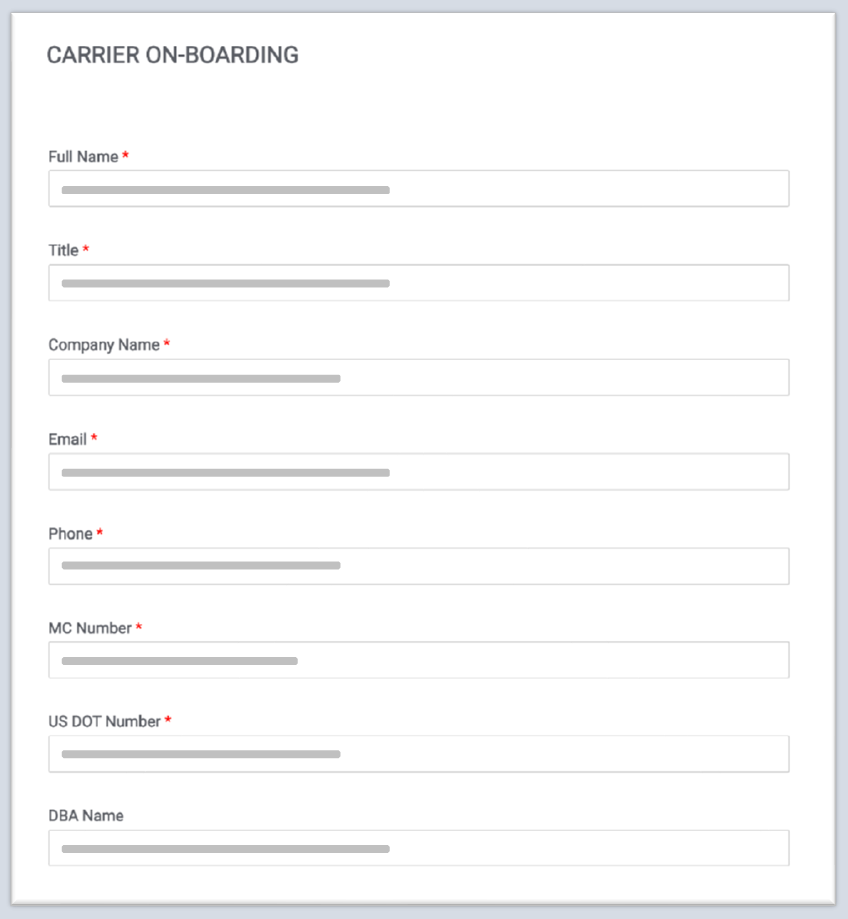The width and height of the screenshot is (848, 919).
Task: Click the red asterisk beside Full Name
Action: [126, 156]
